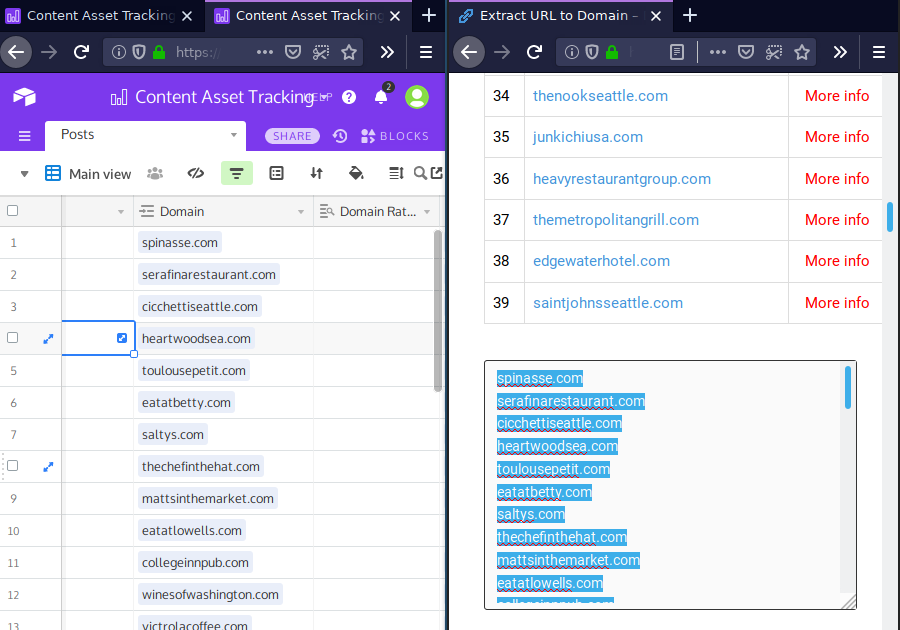Toggle the thechefinthehat.com row select checkbox
Viewport: 900px width, 630px height.
click(x=13, y=465)
